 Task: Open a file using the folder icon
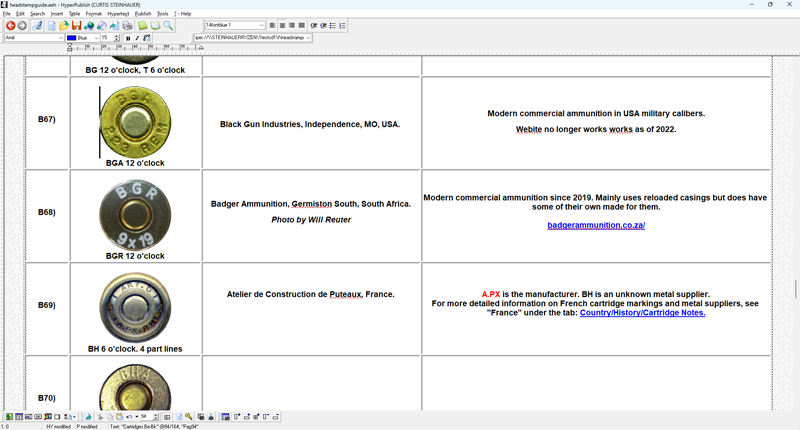pos(64,25)
